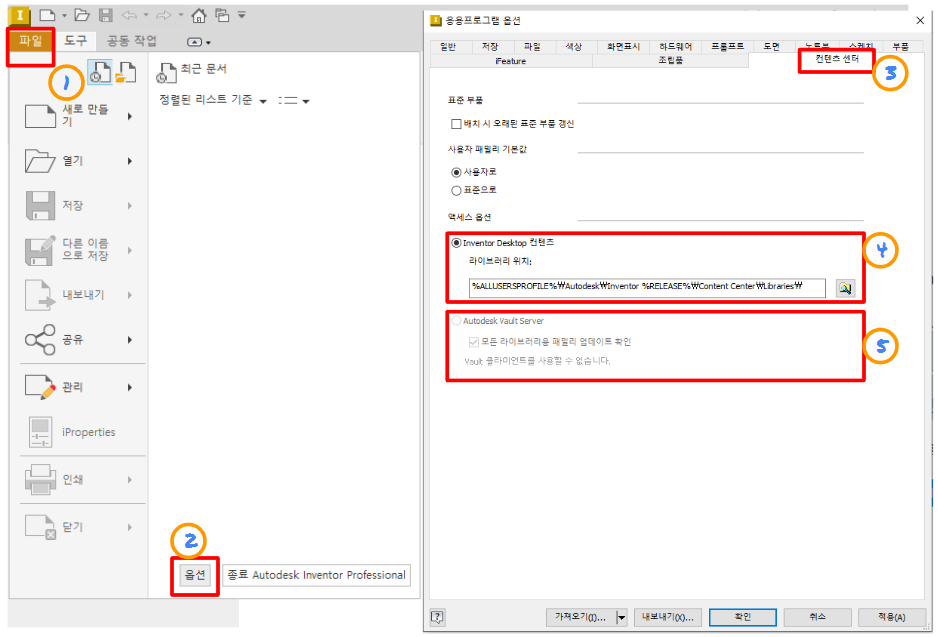Screen dimensions: 938x637
Task: Enable 배치 시 오래된 표준 부품 갱신 checkbox
Action: coord(456,124)
